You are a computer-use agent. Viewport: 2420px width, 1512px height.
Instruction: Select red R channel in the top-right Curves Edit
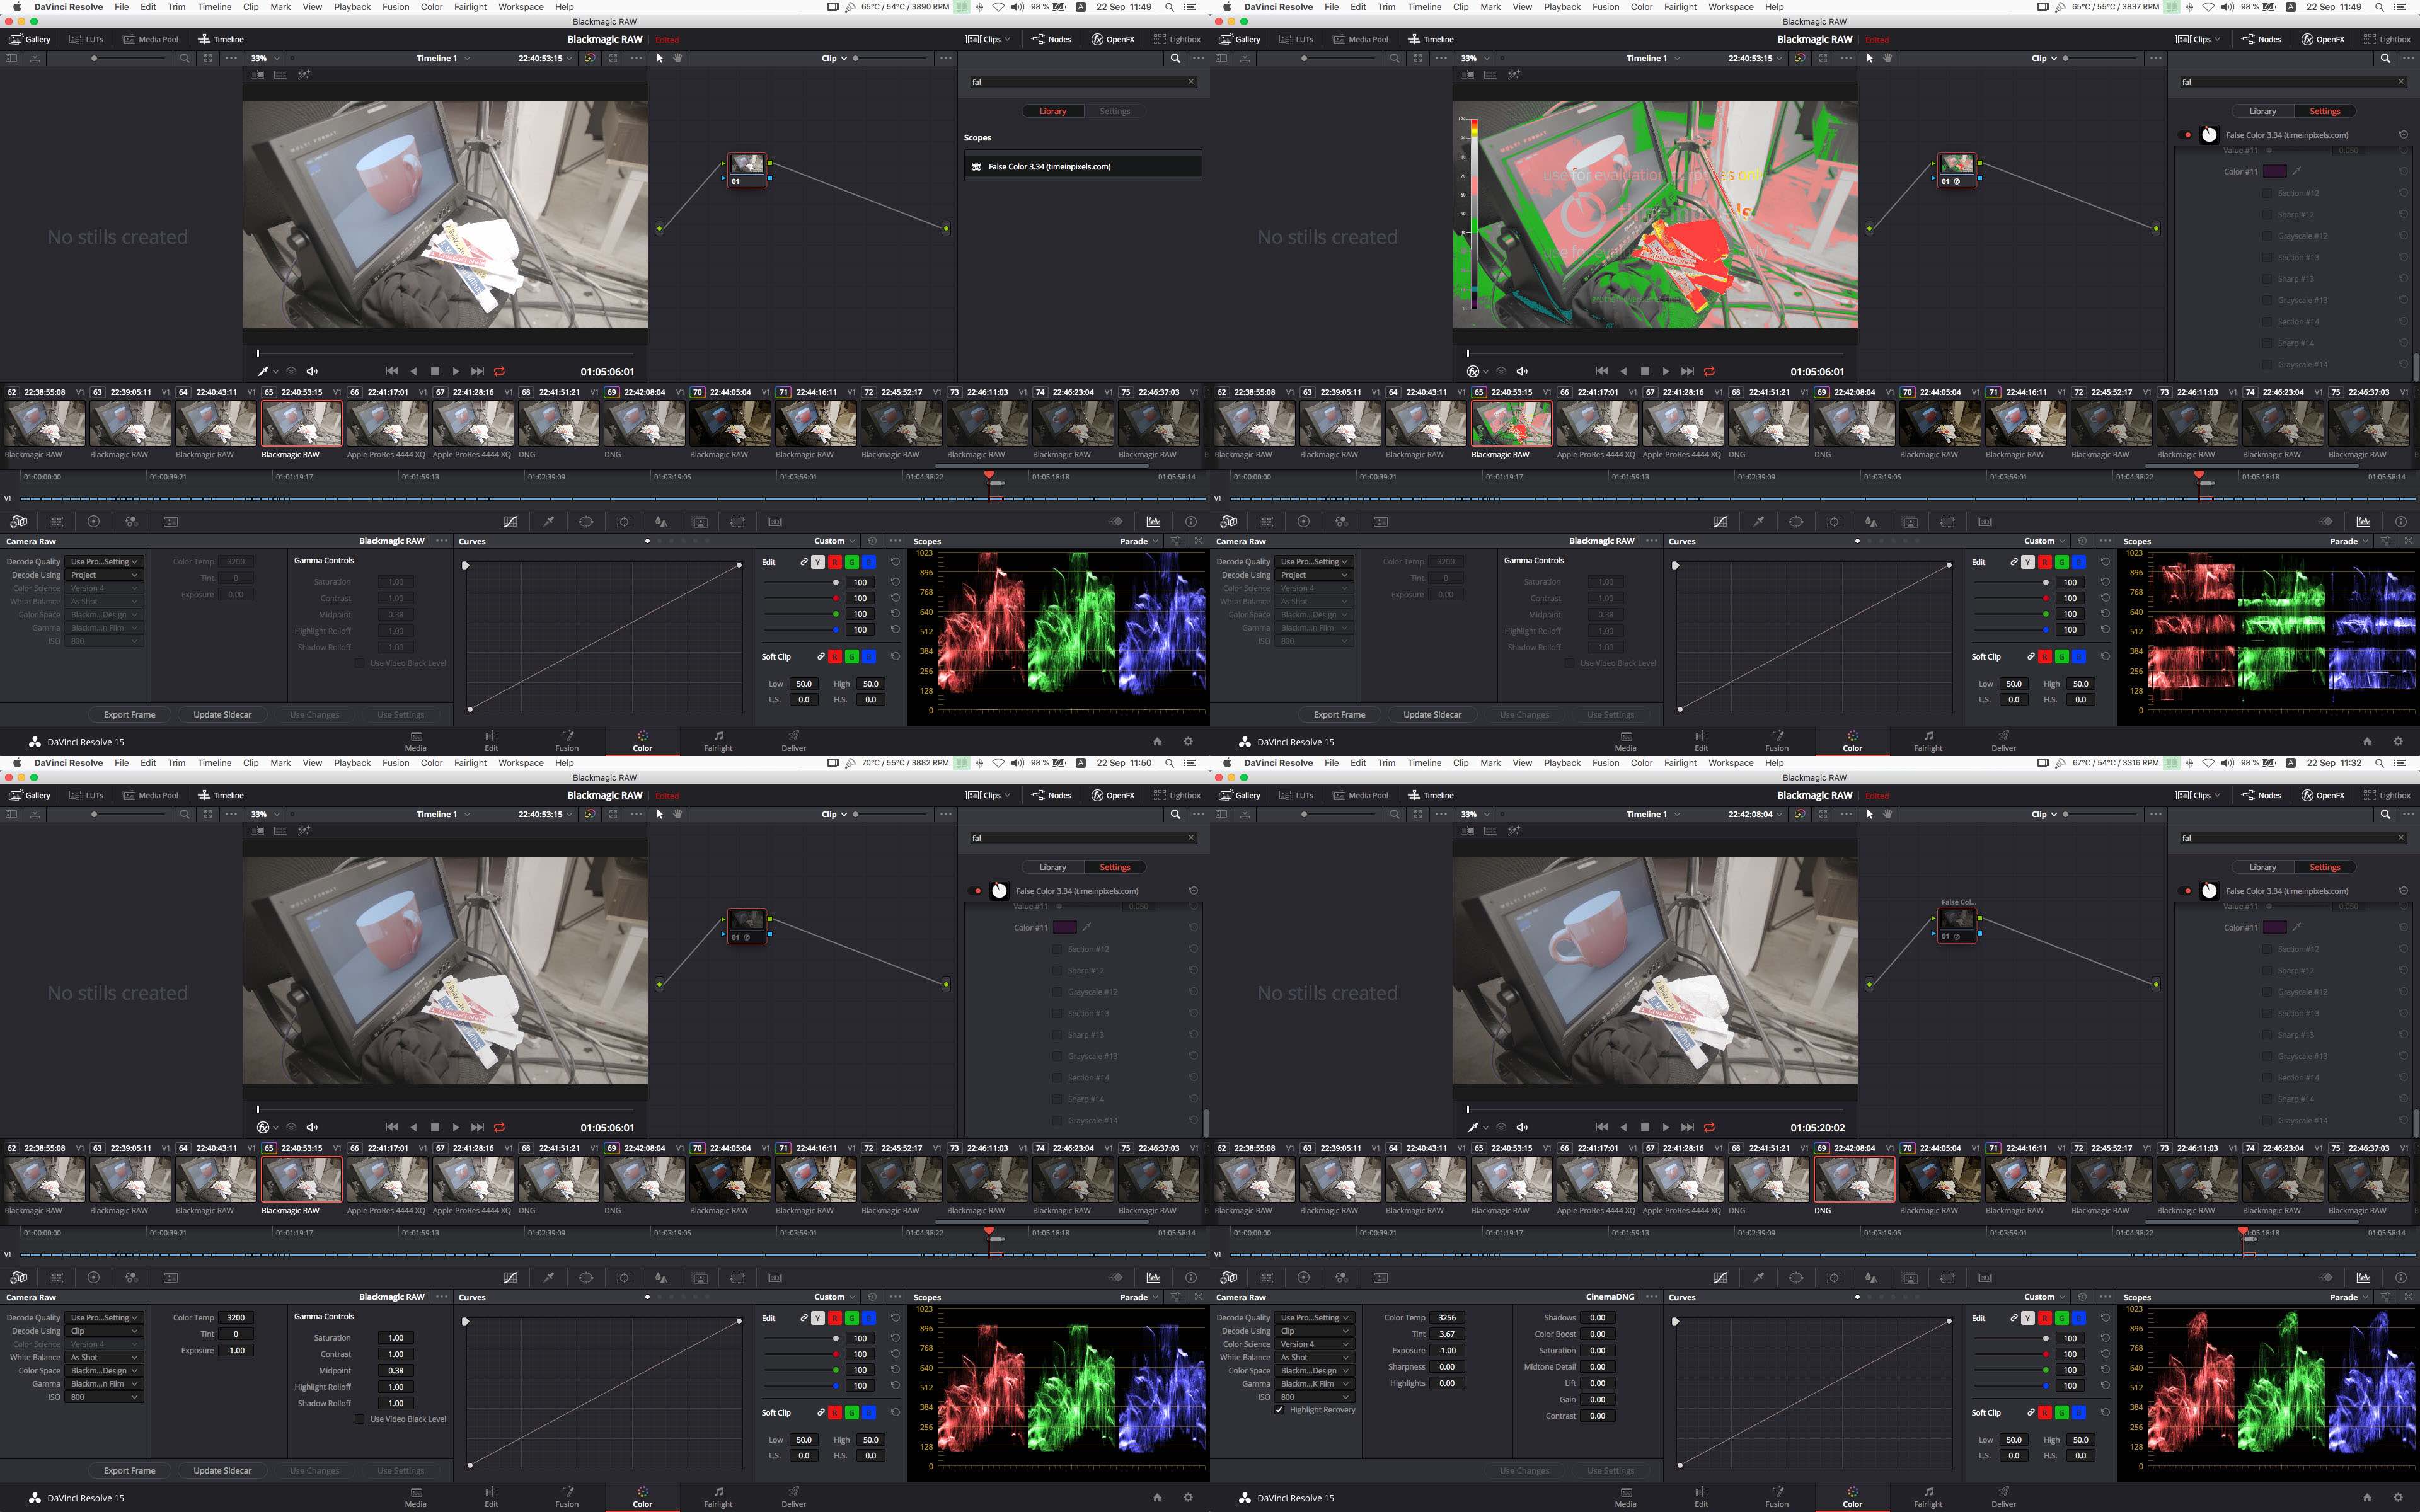coord(2044,562)
